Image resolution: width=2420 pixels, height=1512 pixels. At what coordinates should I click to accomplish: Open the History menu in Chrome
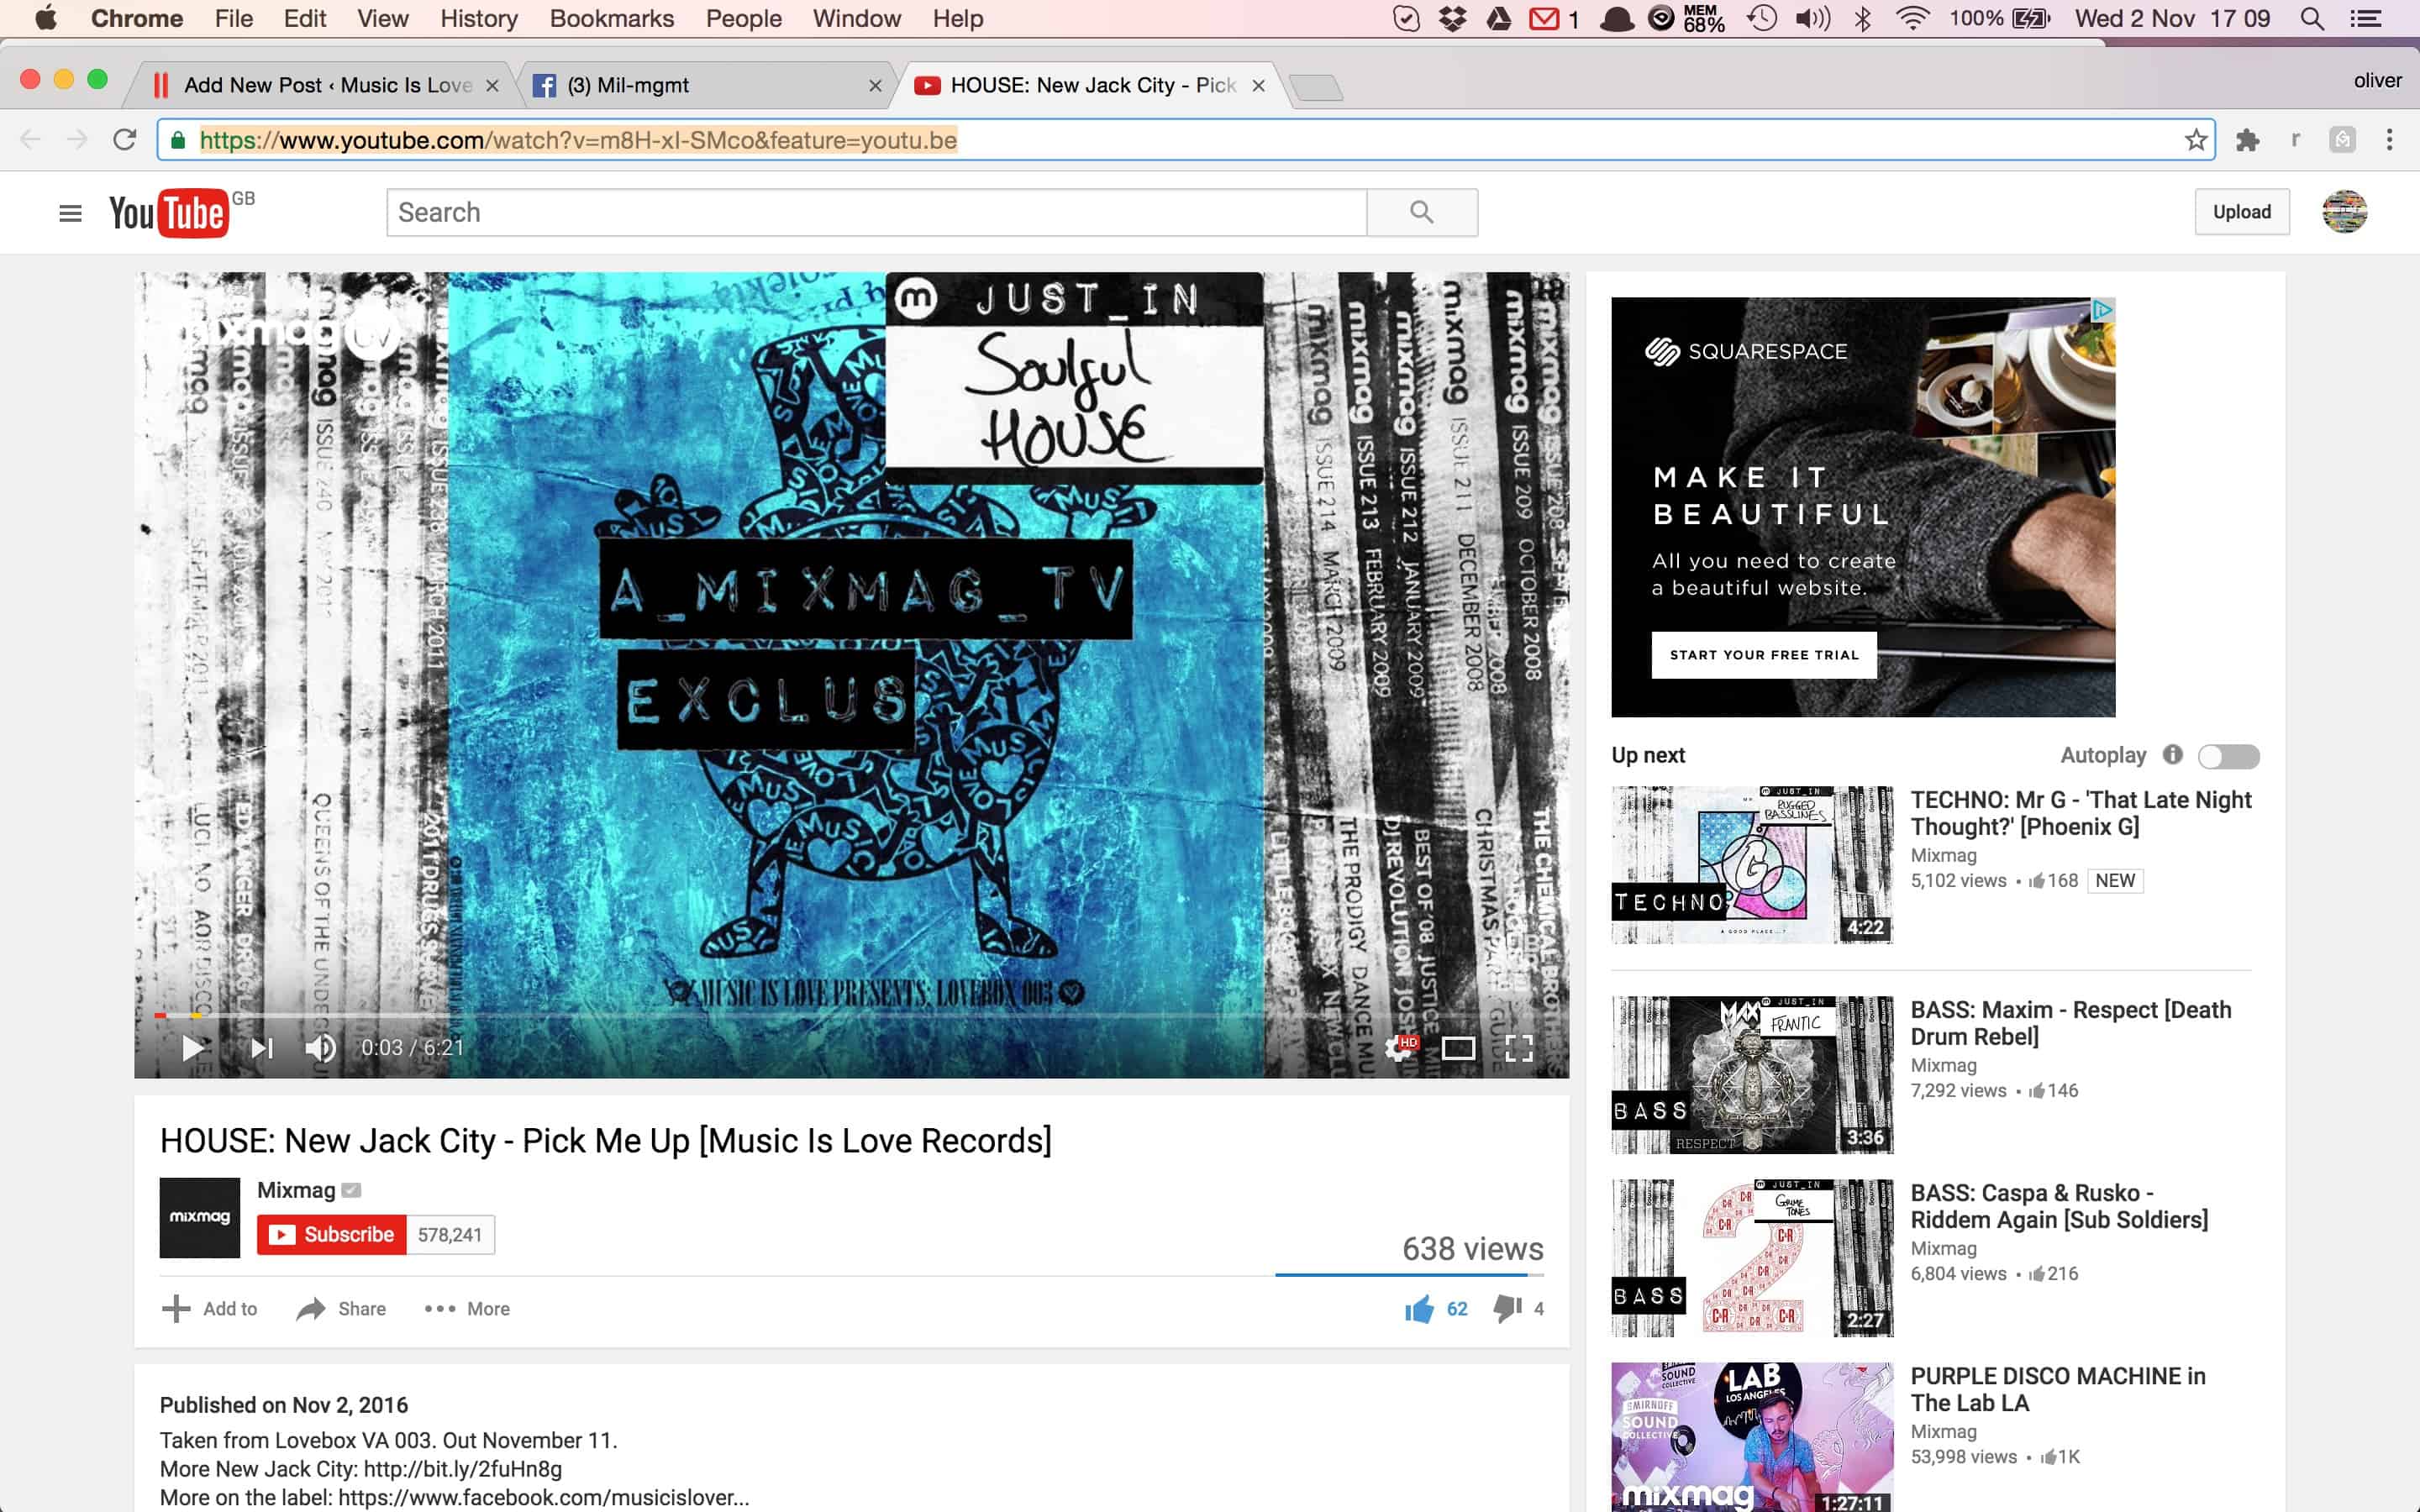[x=479, y=18]
